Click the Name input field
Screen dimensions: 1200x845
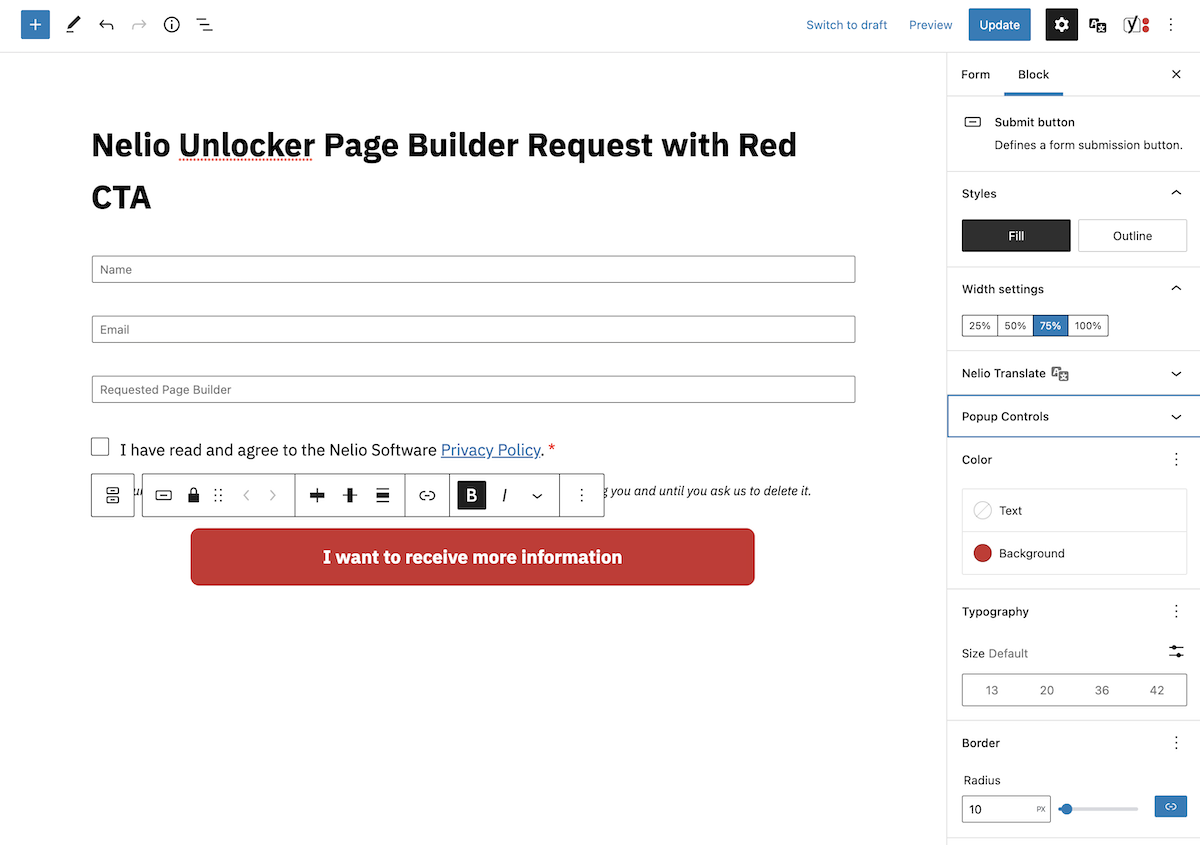click(x=473, y=269)
